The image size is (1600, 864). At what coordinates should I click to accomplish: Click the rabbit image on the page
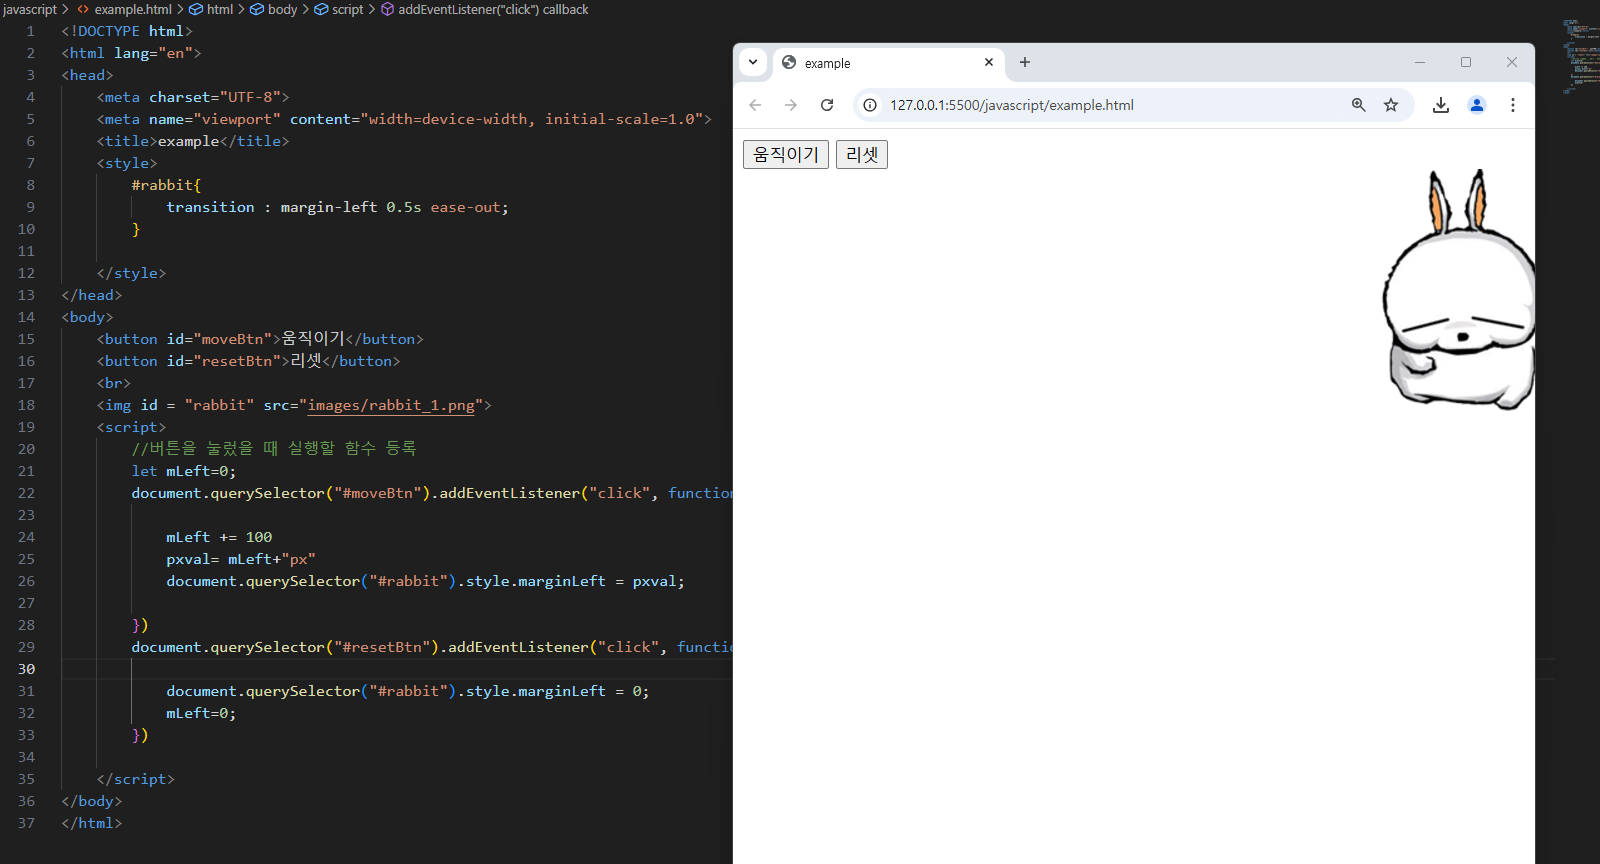[1459, 290]
